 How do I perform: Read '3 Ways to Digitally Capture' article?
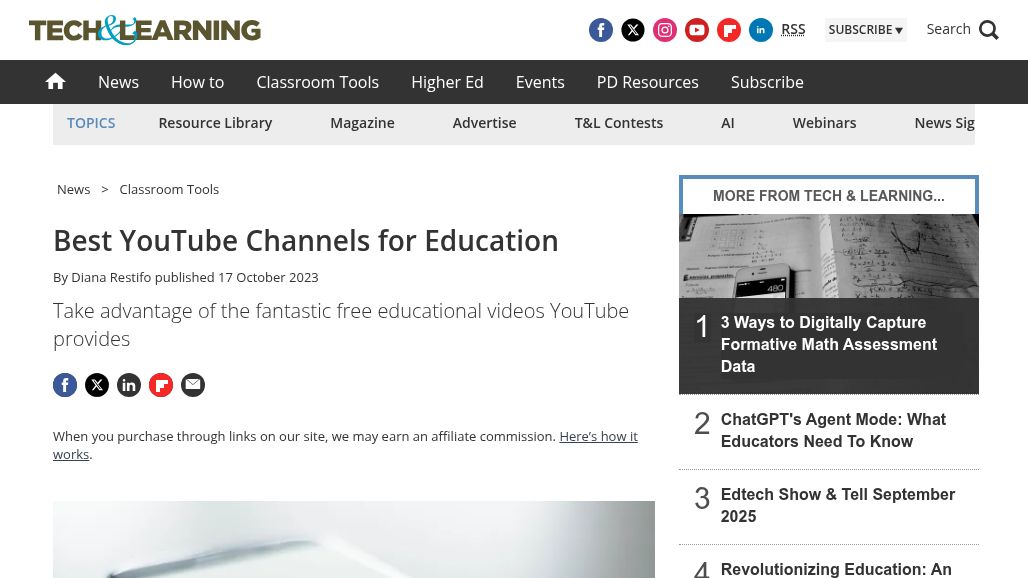click(x=829, y=344)
